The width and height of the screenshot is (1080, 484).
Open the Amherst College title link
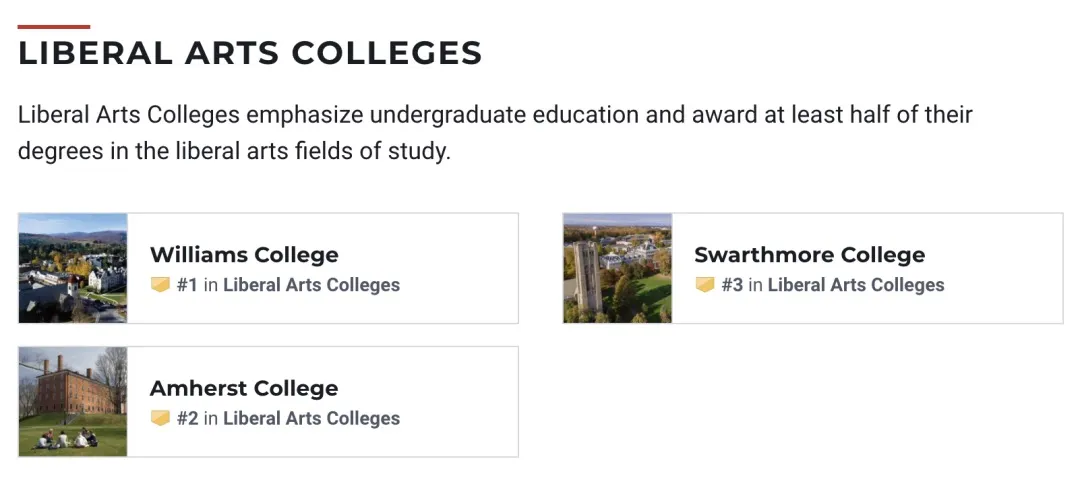pyautogui.click(x=244, y=389)
